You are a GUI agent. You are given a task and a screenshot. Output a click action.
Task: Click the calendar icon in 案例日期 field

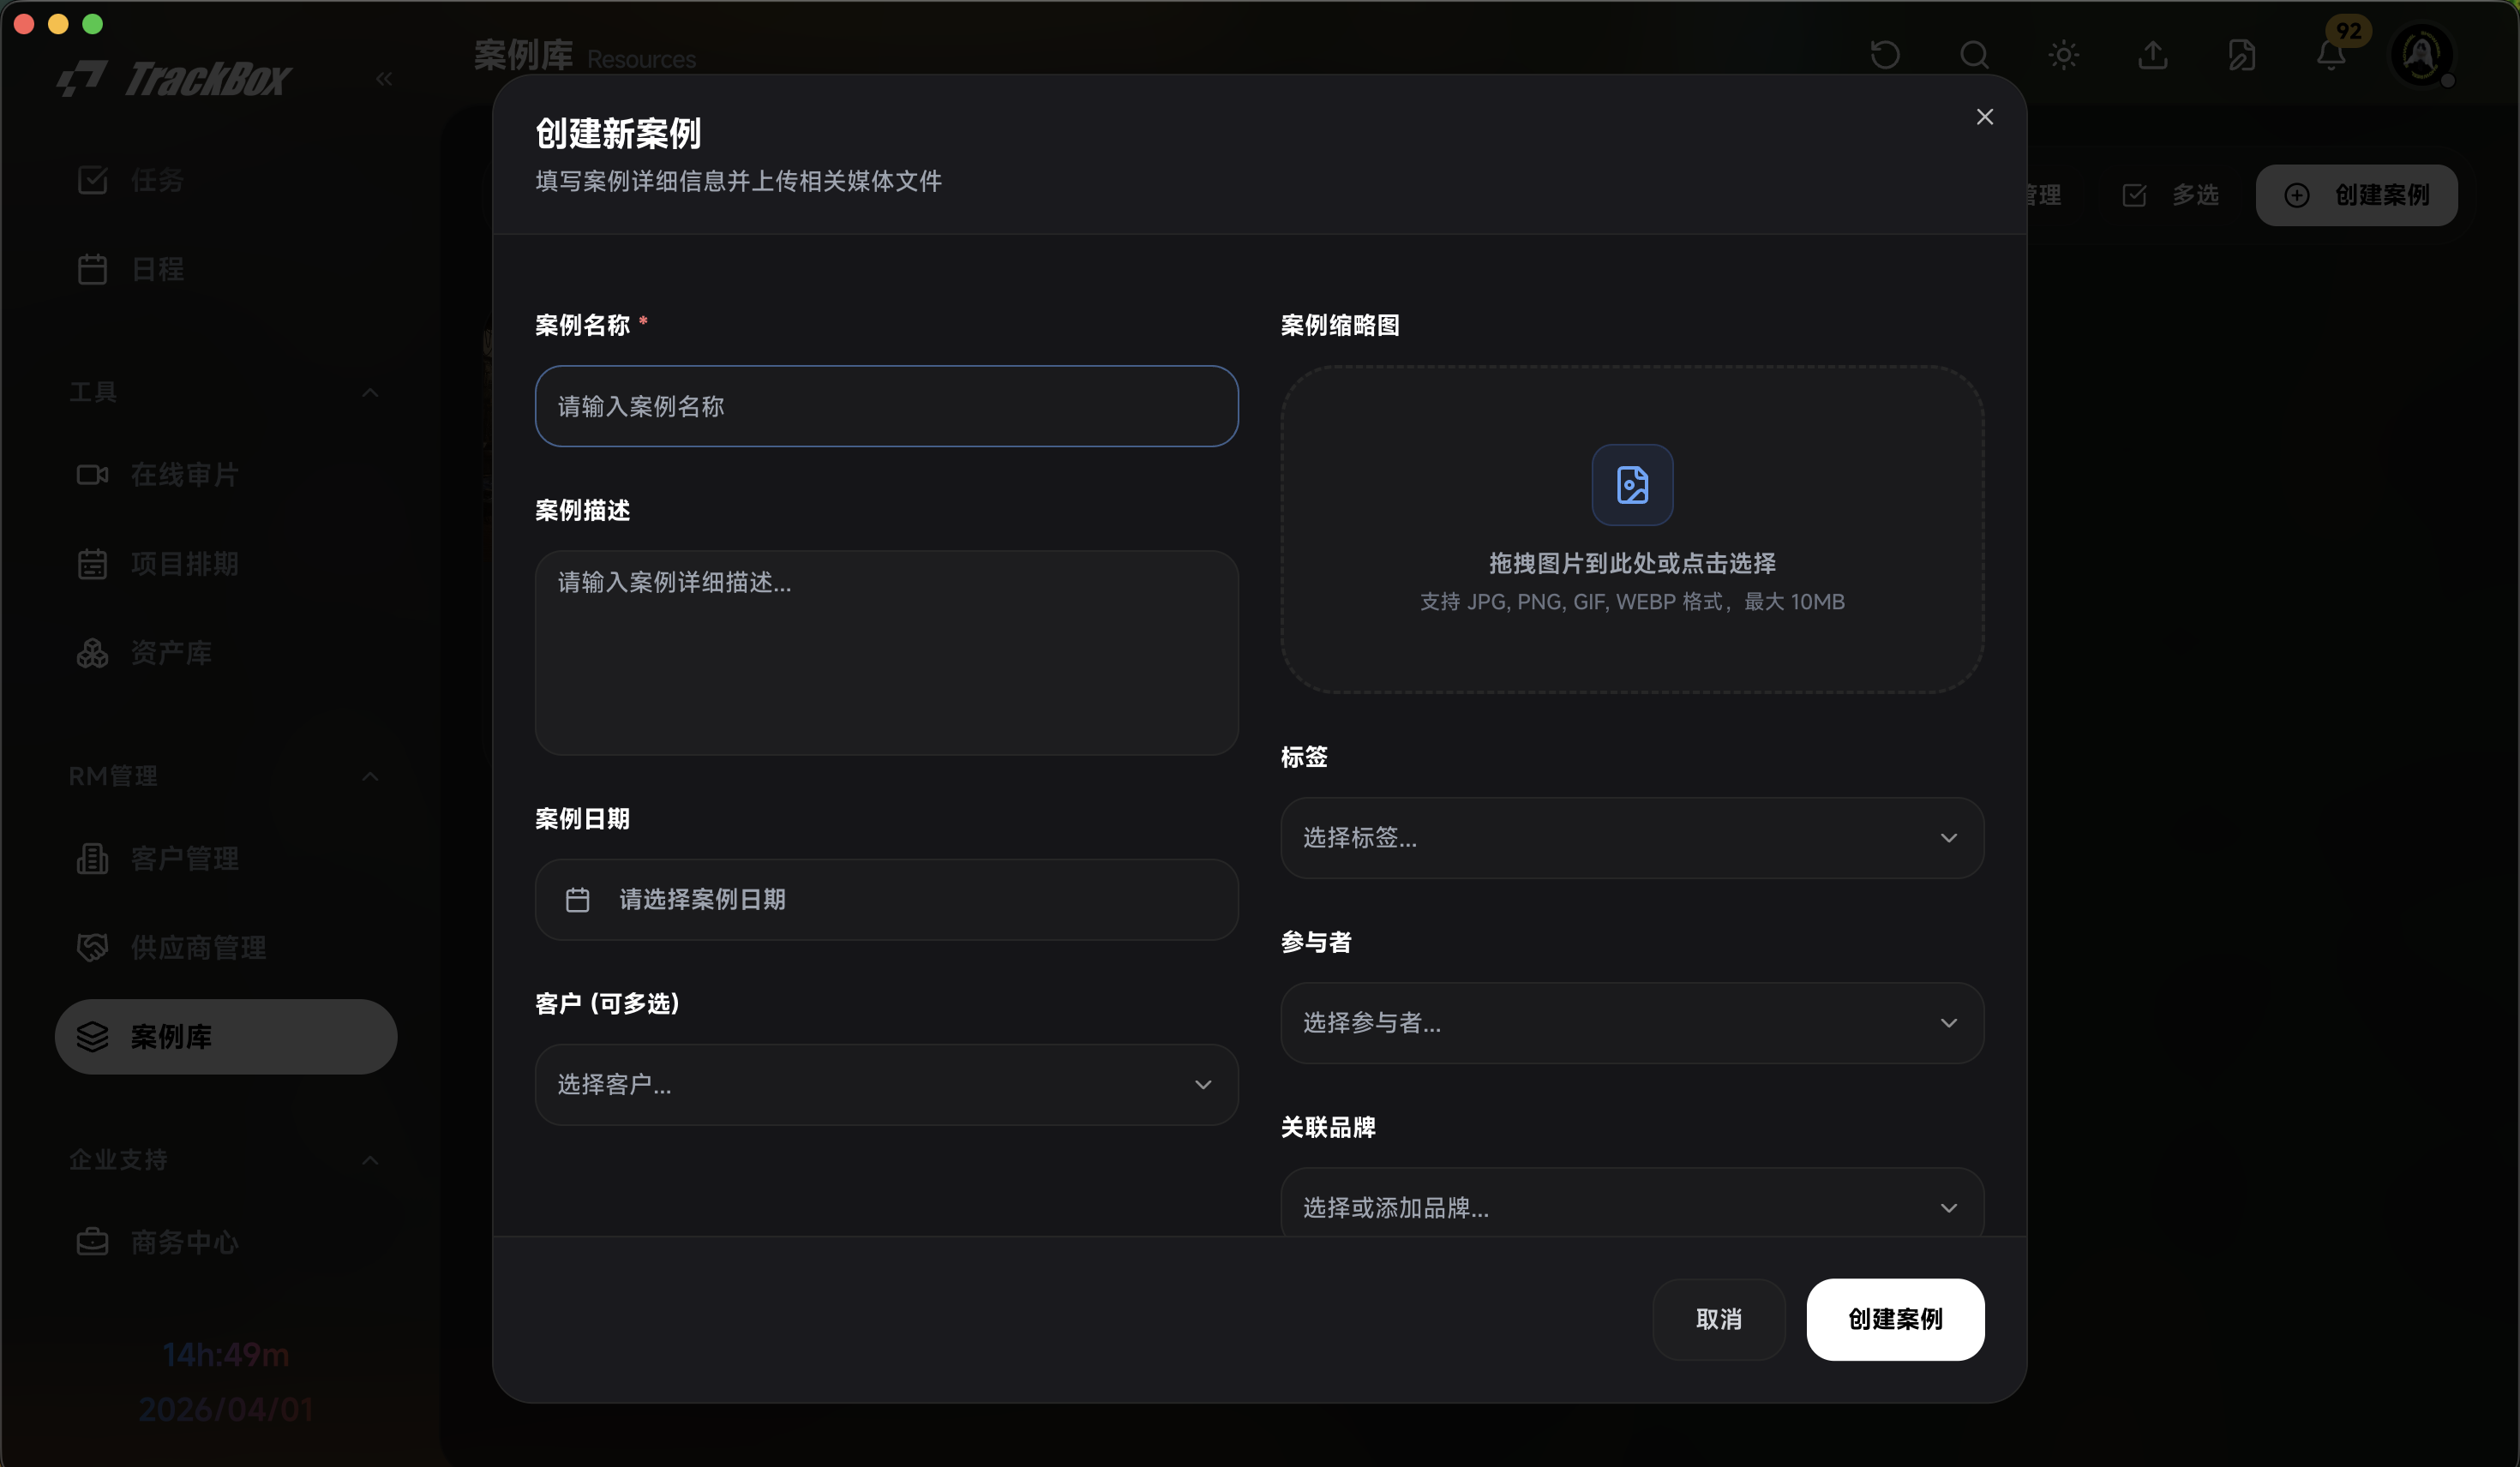[577, 899]
